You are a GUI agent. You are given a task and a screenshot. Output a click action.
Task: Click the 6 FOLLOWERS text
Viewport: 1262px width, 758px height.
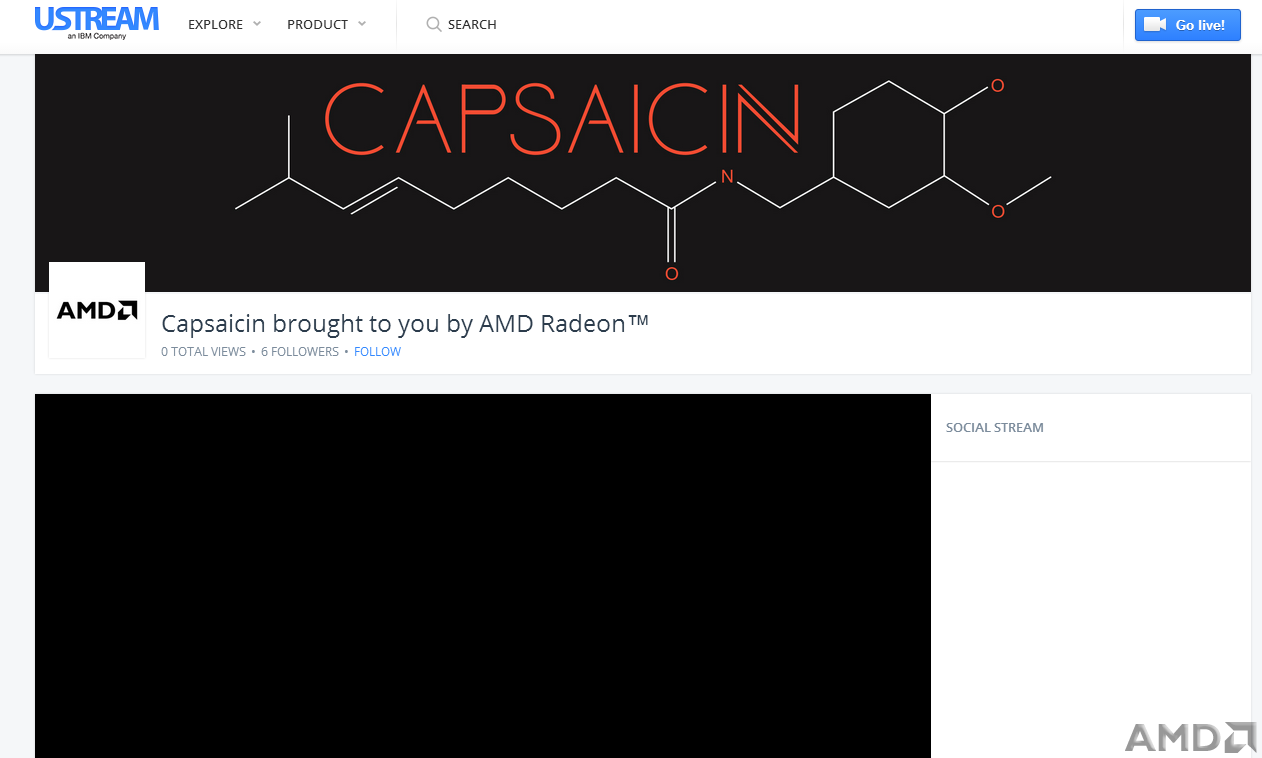[x=300, y=352]
